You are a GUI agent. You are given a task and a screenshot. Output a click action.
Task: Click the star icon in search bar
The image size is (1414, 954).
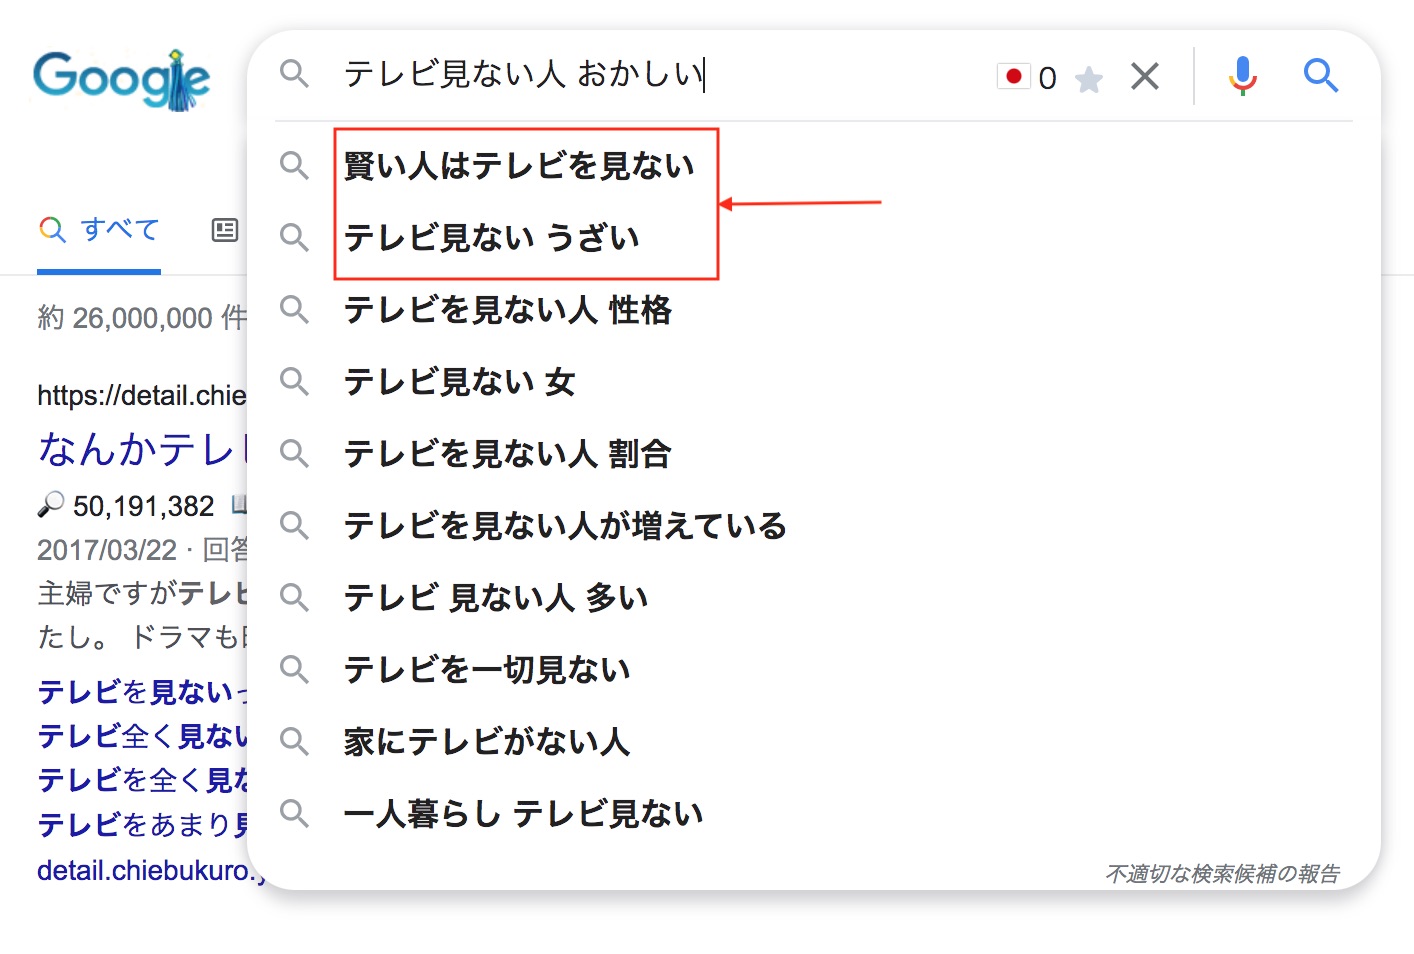(1089, 79)
